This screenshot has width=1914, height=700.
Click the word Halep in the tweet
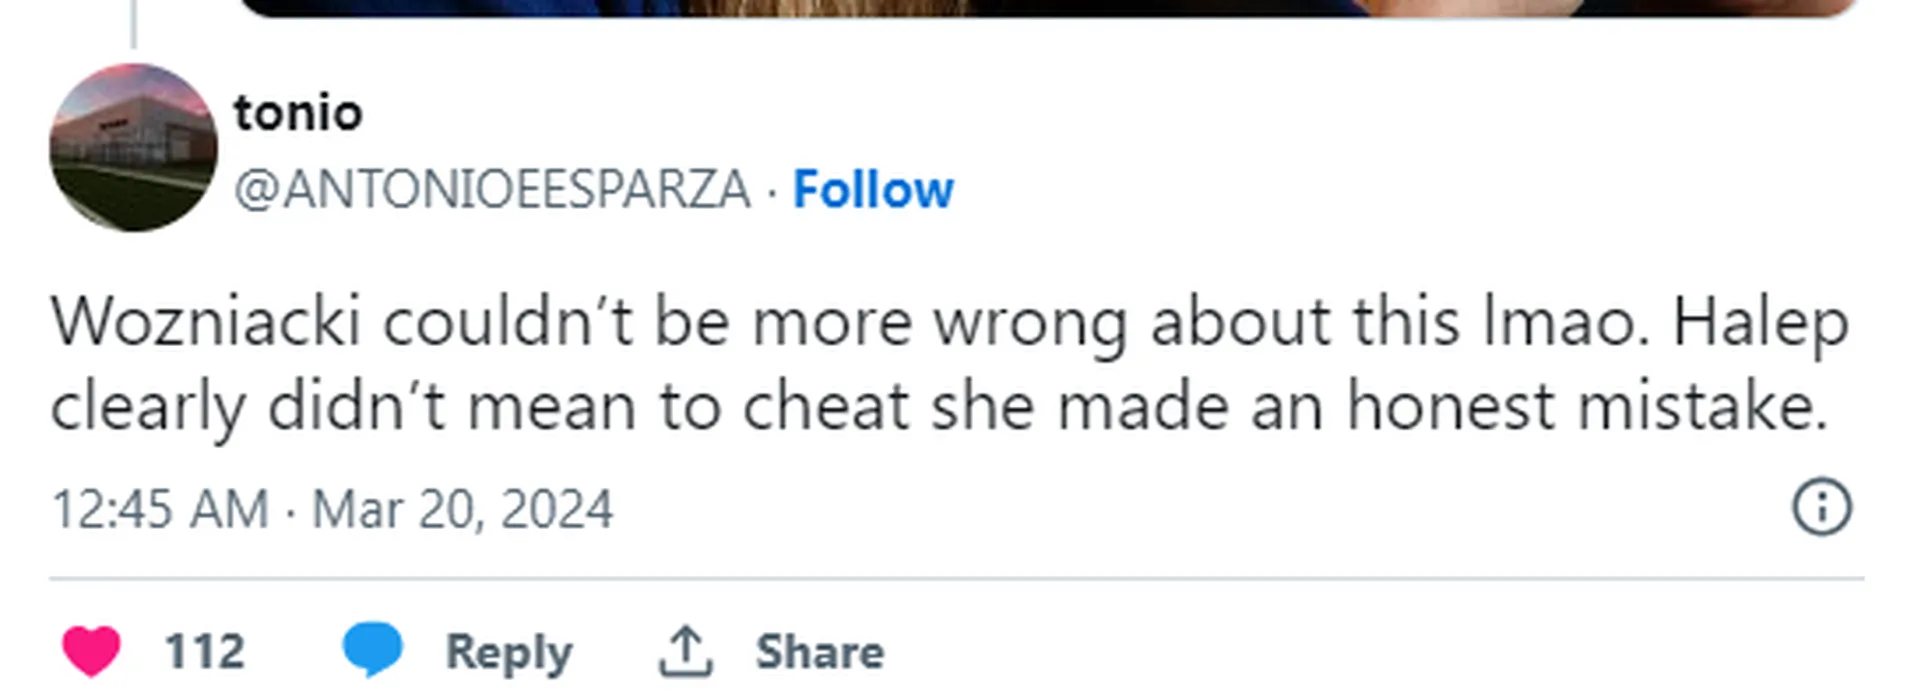point(1760,322)
